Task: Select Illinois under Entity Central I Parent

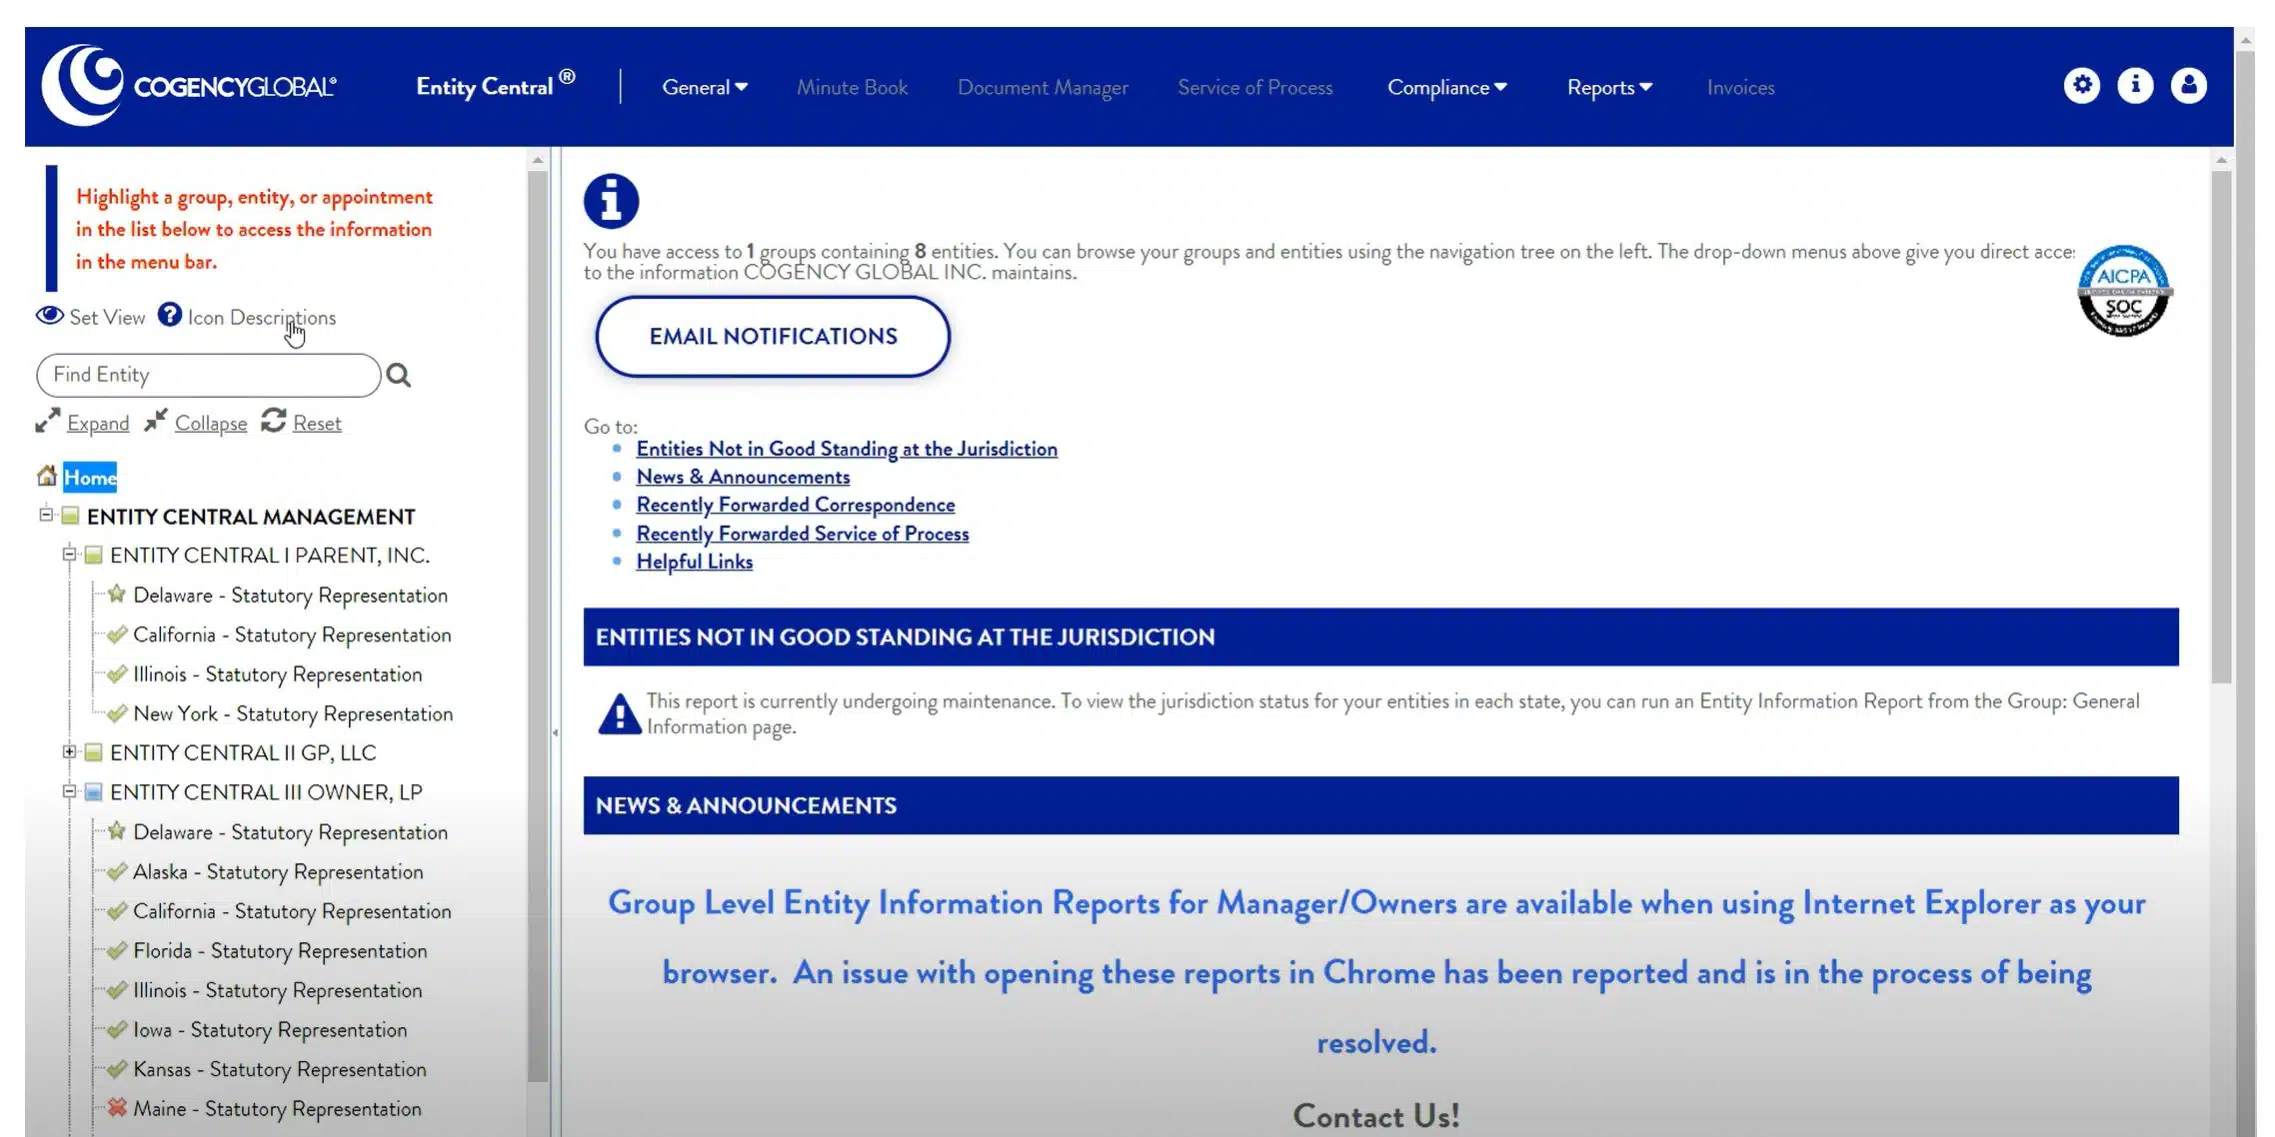Action: [277, 674]
